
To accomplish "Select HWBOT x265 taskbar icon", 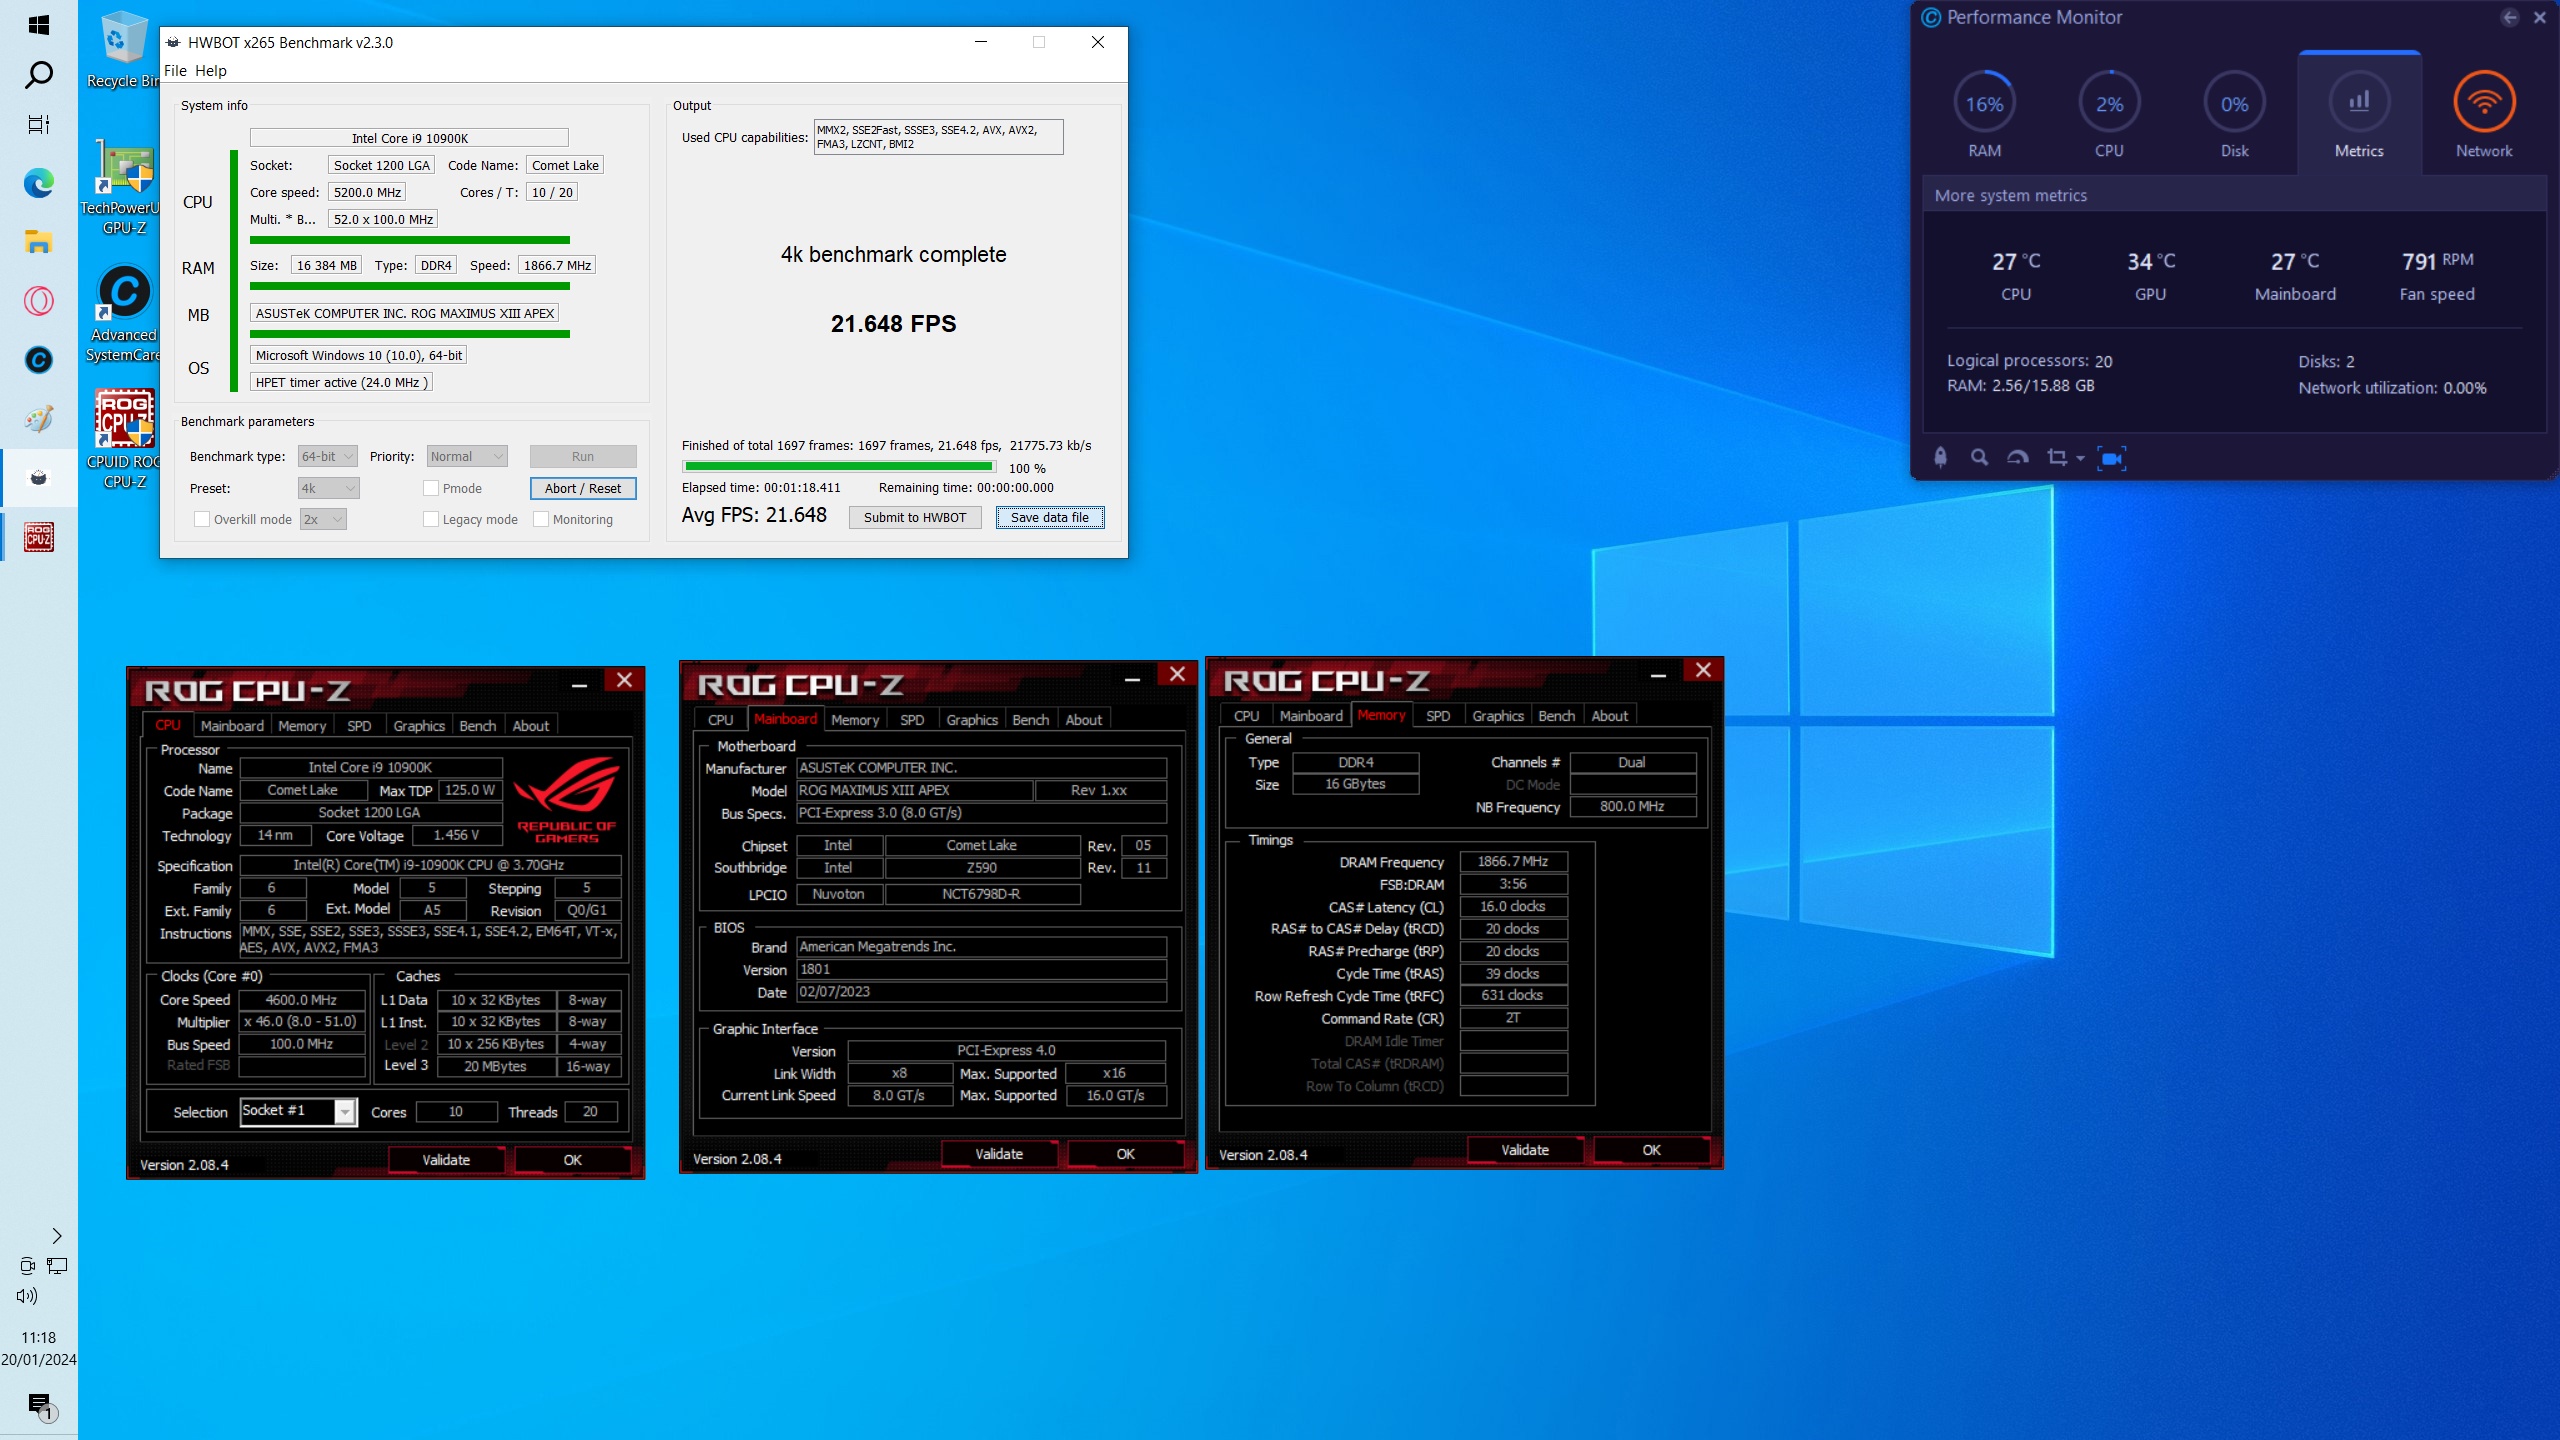I will click(x=38, y=478).
